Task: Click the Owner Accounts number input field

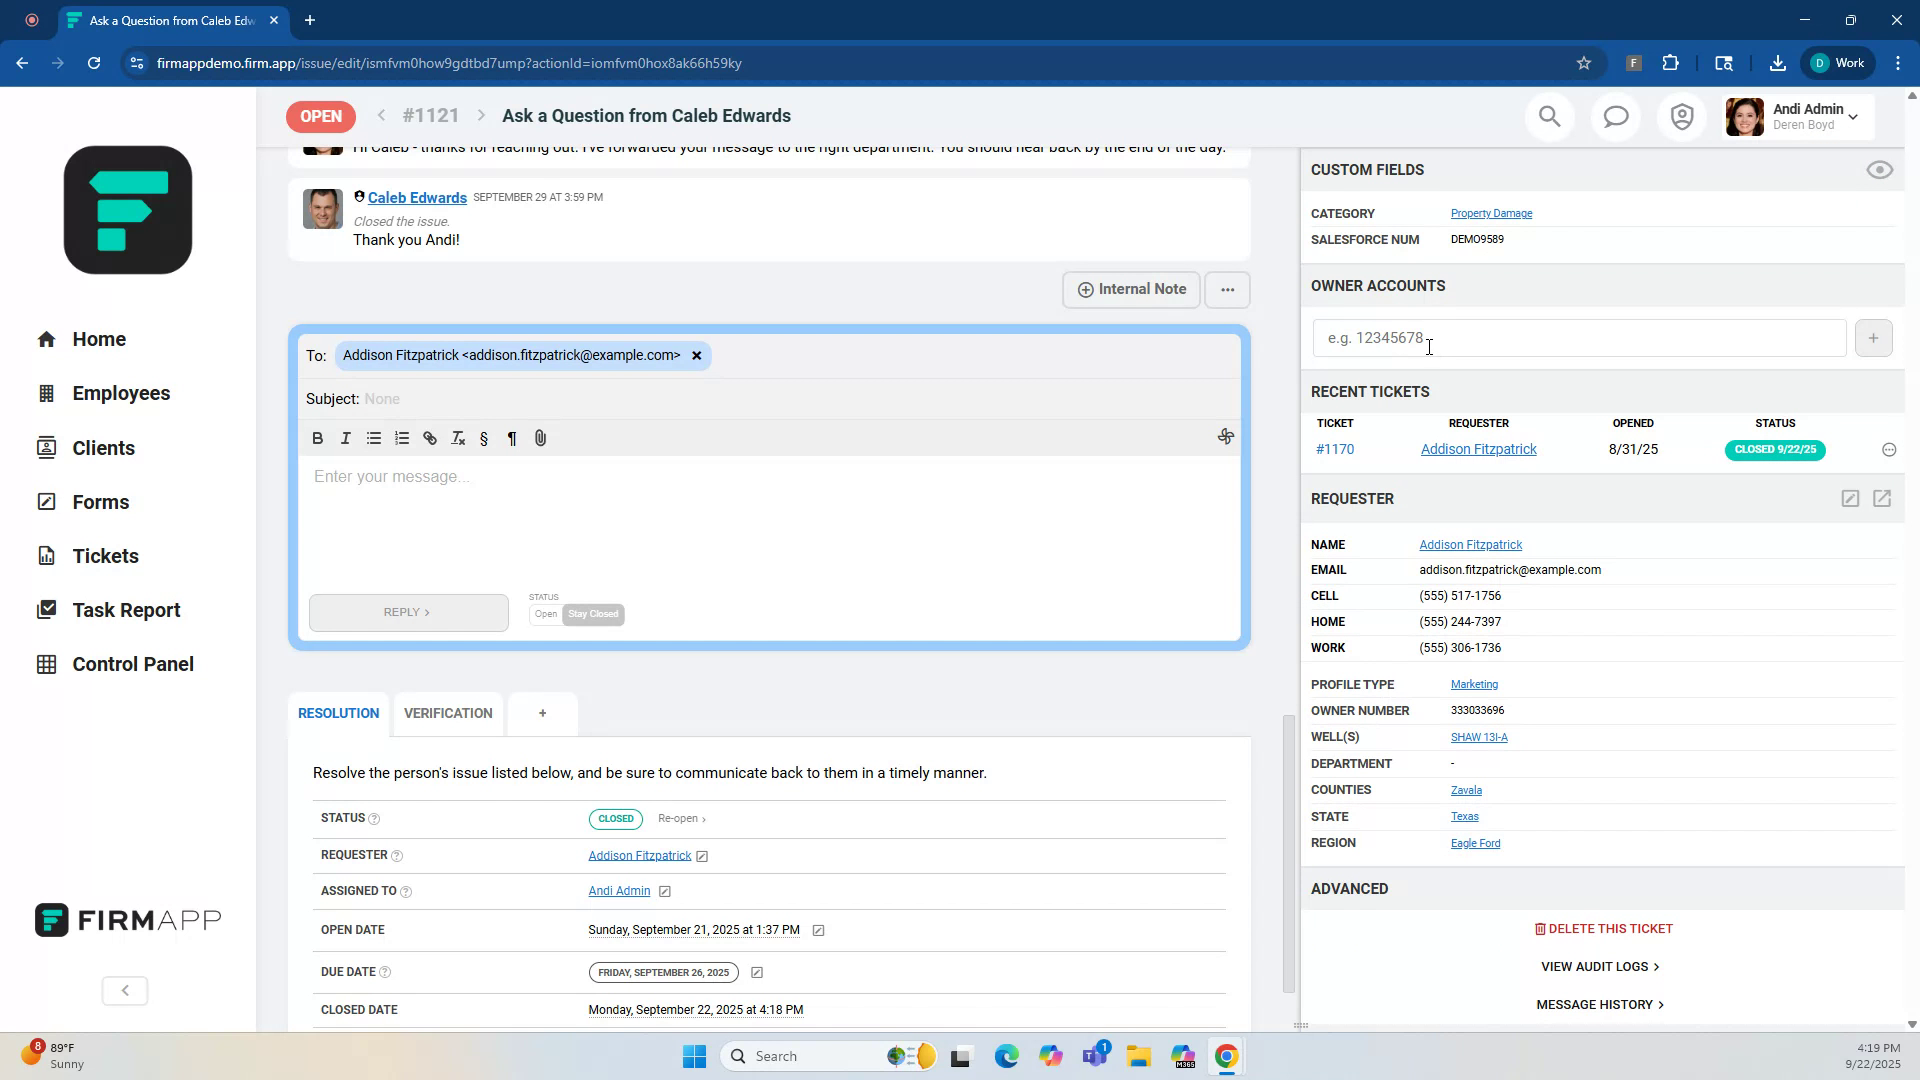Action: pyautogui.click(x=1578, y=338)
